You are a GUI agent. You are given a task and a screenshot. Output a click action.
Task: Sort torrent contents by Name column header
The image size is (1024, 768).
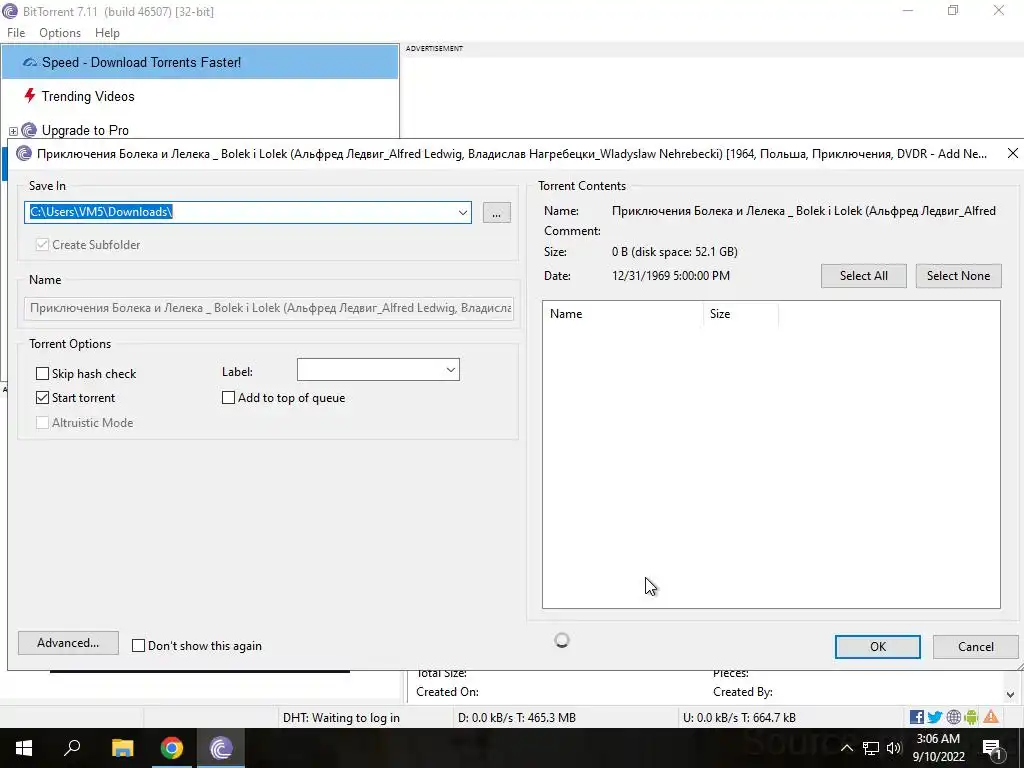pyautogui.click(x=623, y=314)
